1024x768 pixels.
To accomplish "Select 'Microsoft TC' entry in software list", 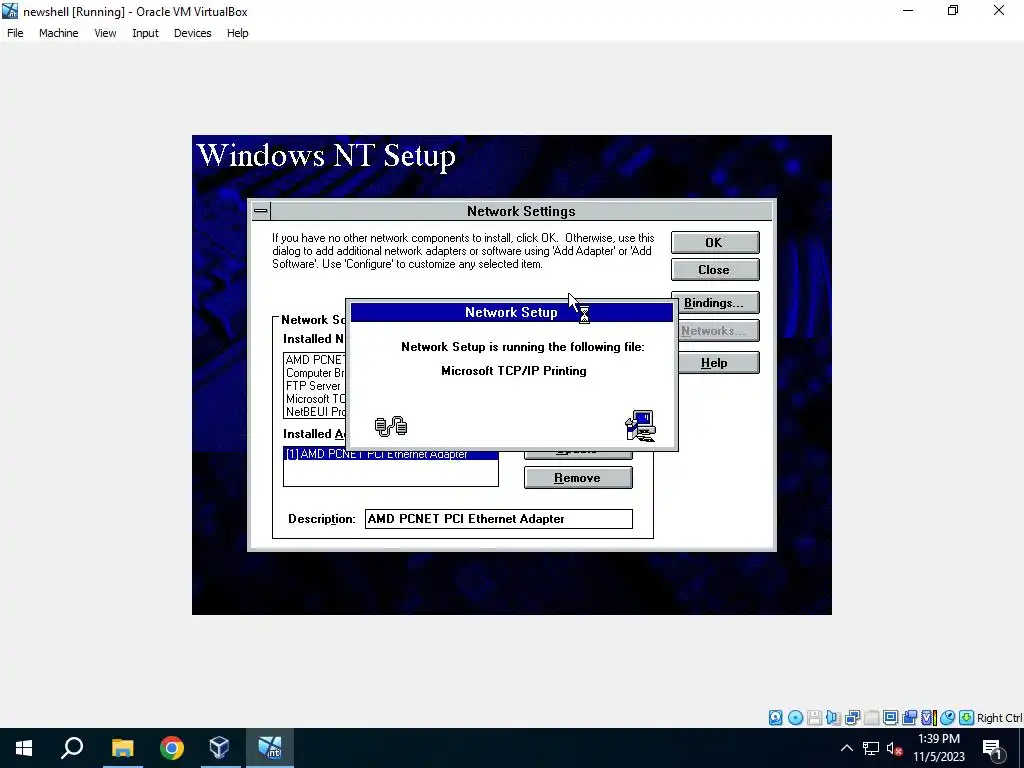I will point(315,399).
